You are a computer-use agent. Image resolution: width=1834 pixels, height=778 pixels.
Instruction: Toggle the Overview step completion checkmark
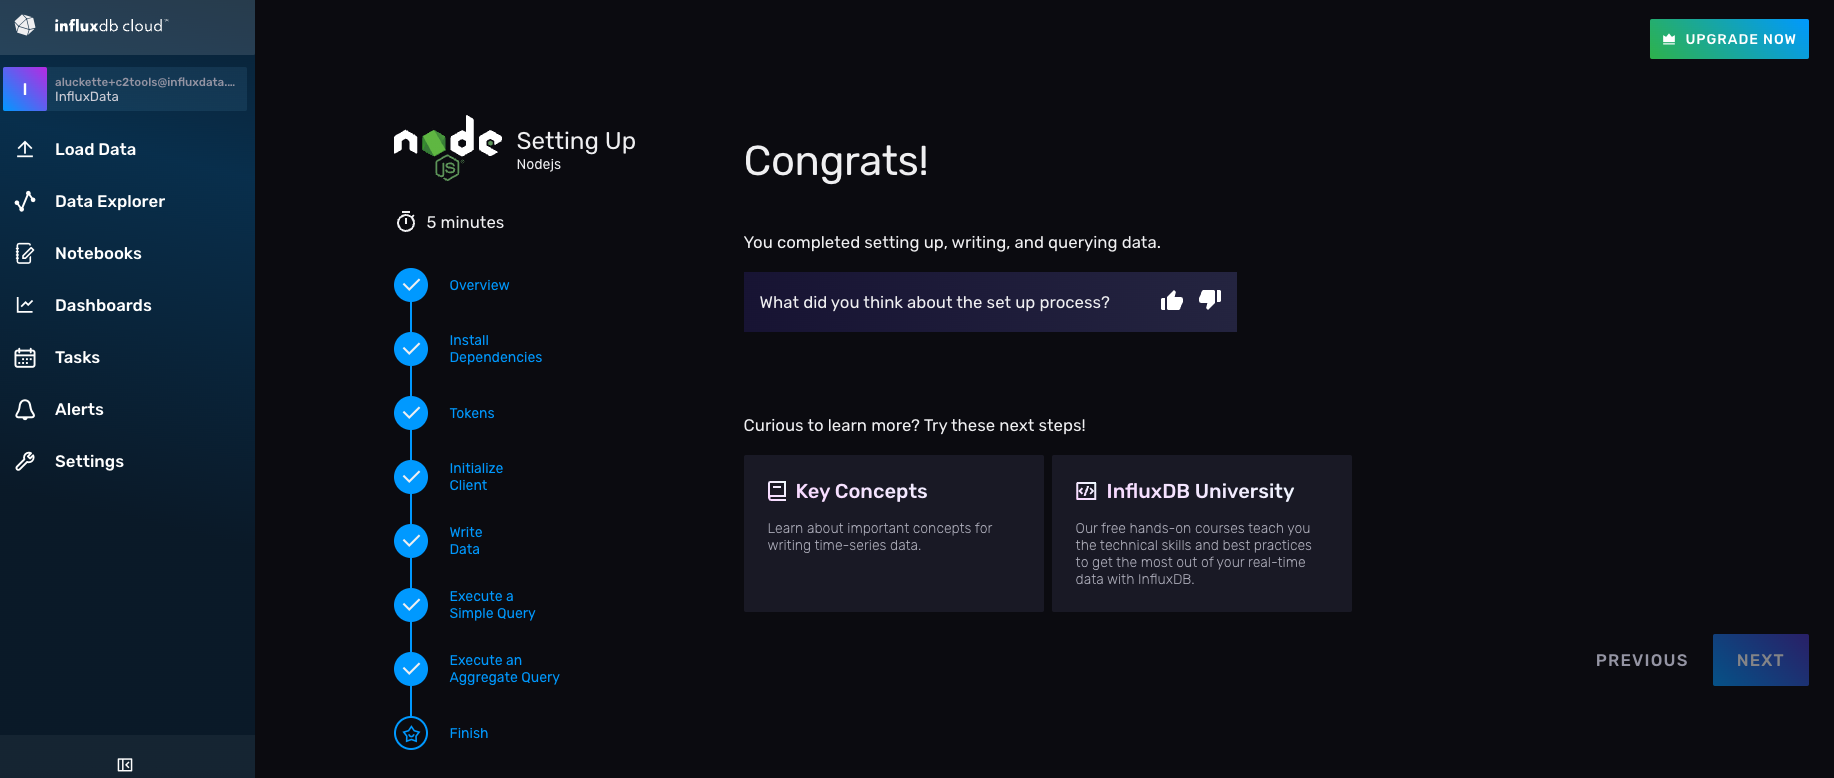pos(411,284)
